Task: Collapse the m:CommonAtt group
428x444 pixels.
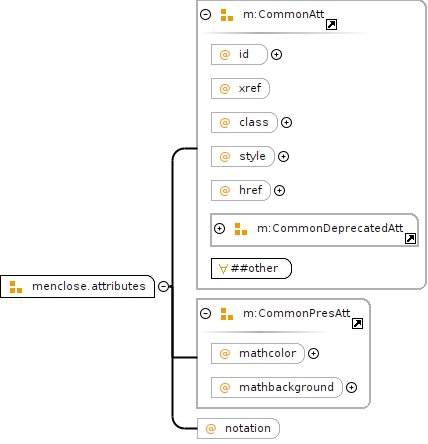Action: tap(205, 15)
